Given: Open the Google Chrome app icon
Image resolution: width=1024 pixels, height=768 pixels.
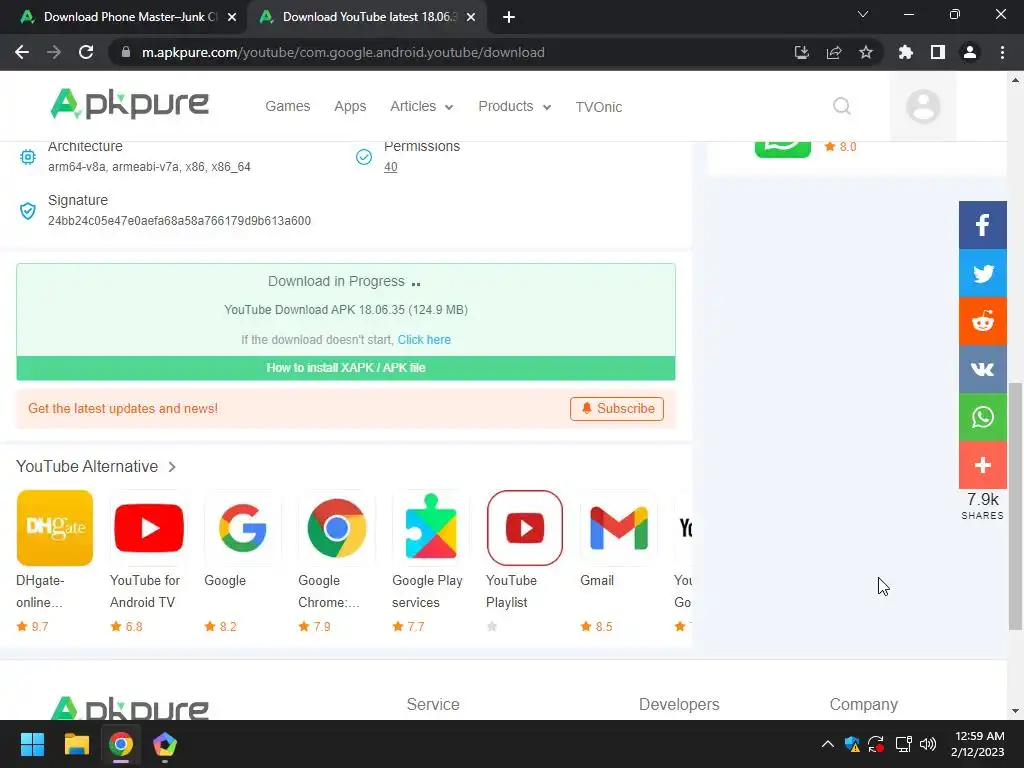Looking at the screenshot, I should [x=336, y=528].
